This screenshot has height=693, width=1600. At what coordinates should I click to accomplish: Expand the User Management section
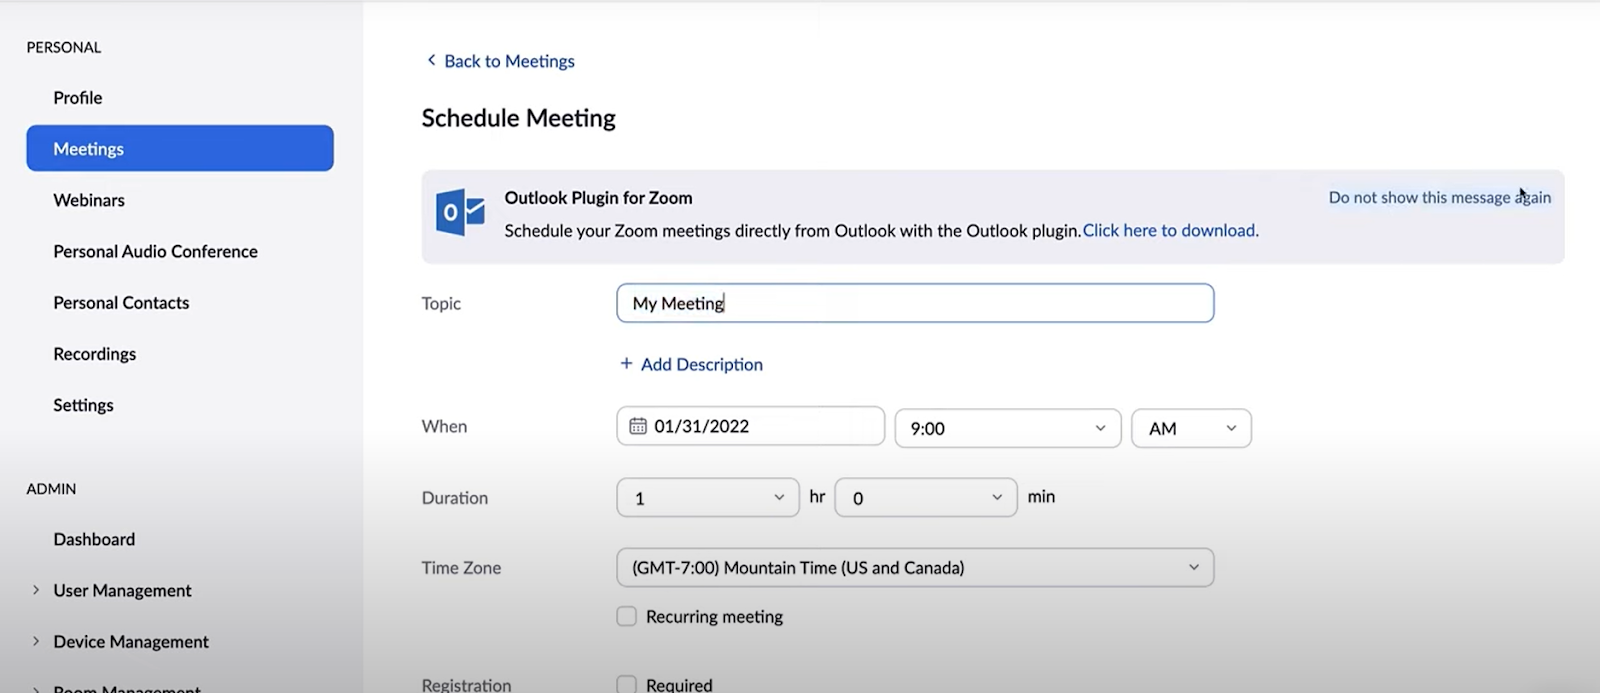(36, 590)
